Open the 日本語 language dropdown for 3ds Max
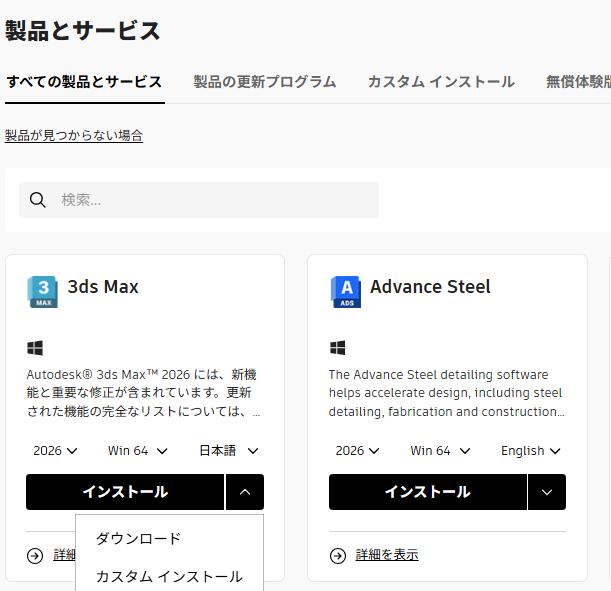 pyautogui.click(x=229, y=451)
